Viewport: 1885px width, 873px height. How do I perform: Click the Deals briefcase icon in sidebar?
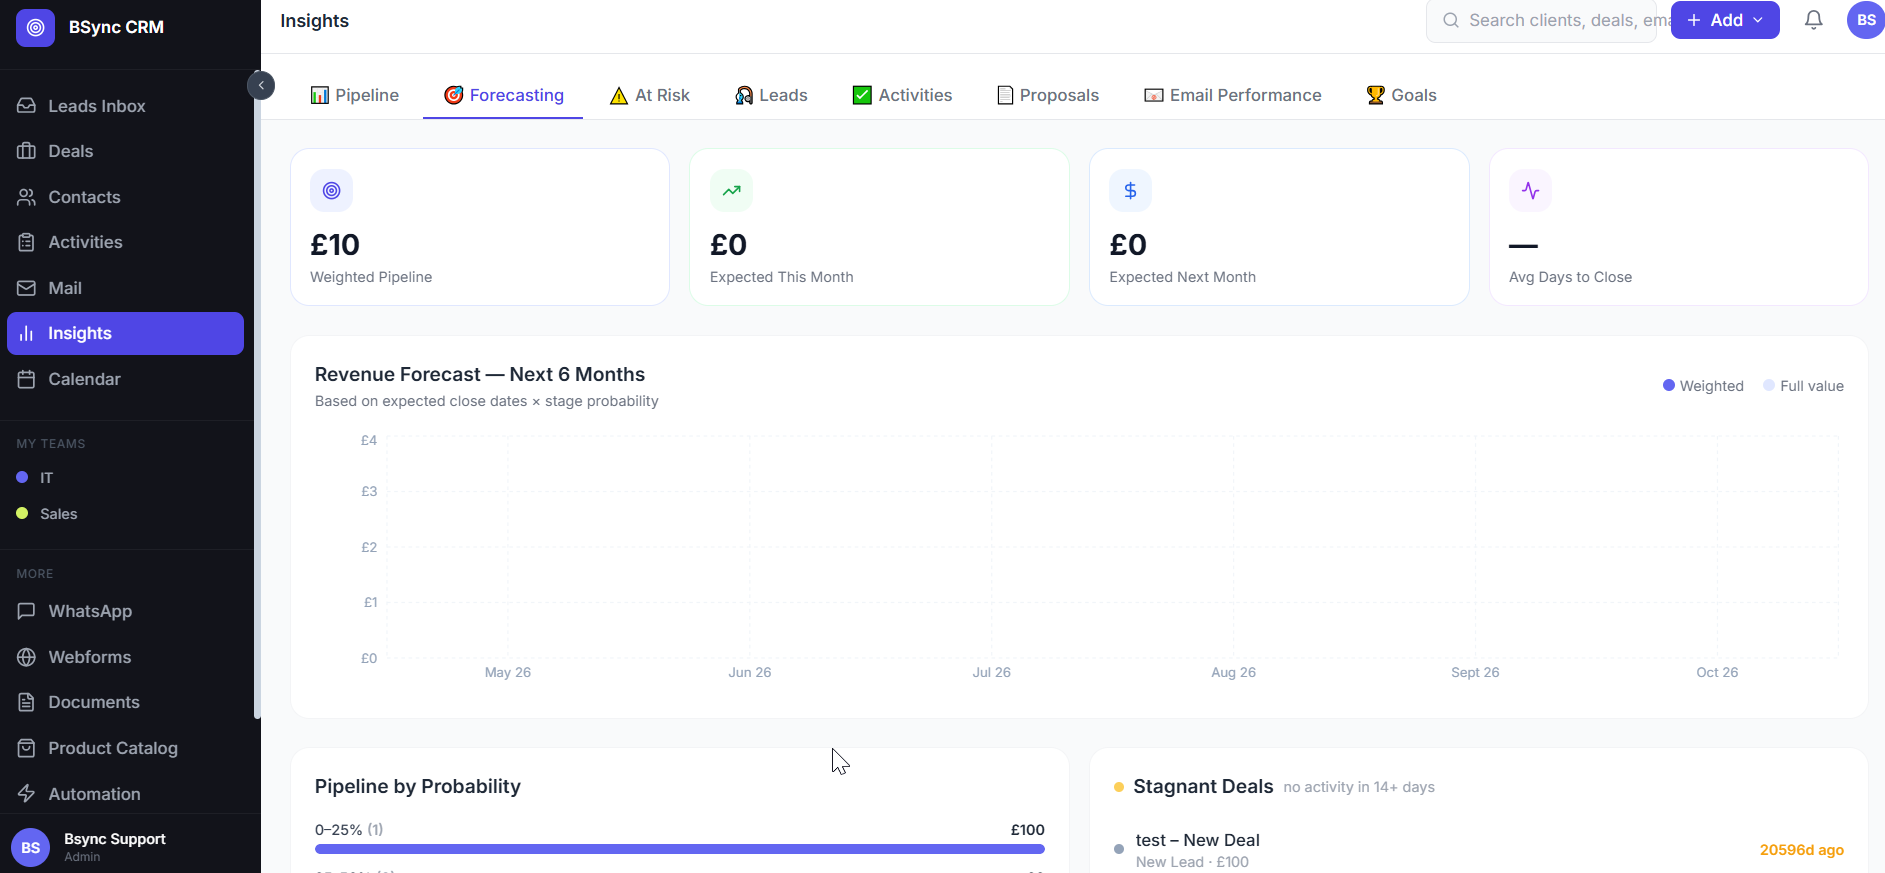pos(27,151)
